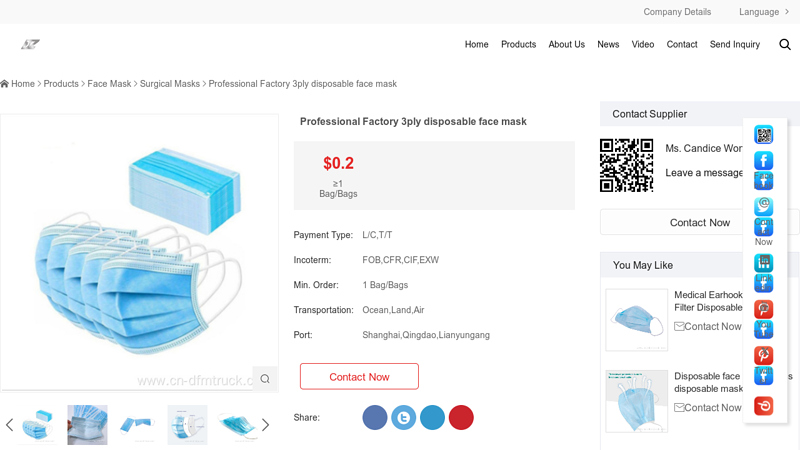Open the Send Inquiry menu item

point(735,44)
